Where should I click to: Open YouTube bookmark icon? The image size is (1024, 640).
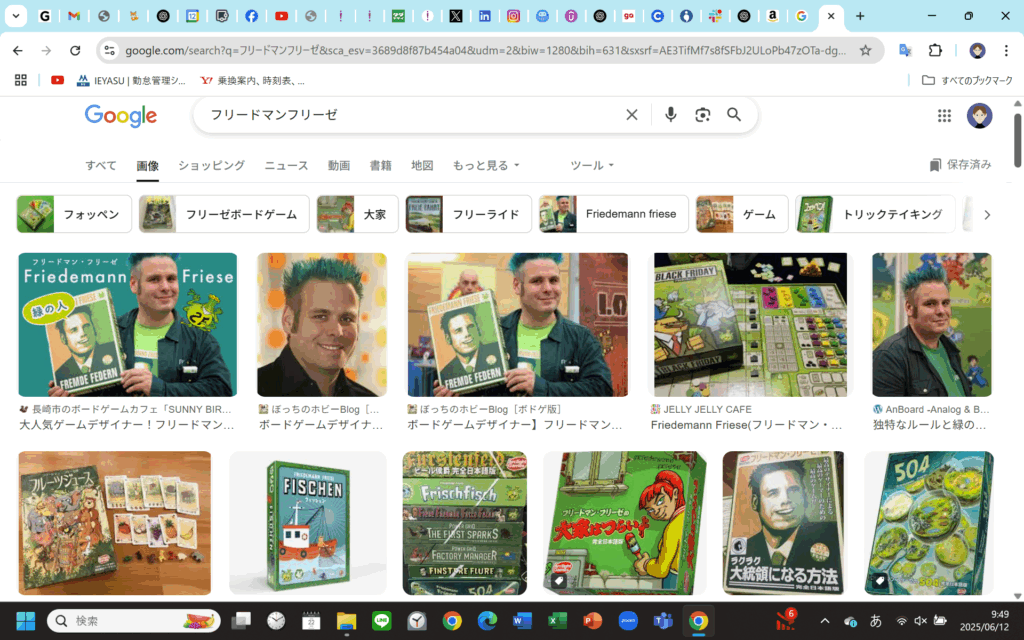57,80
